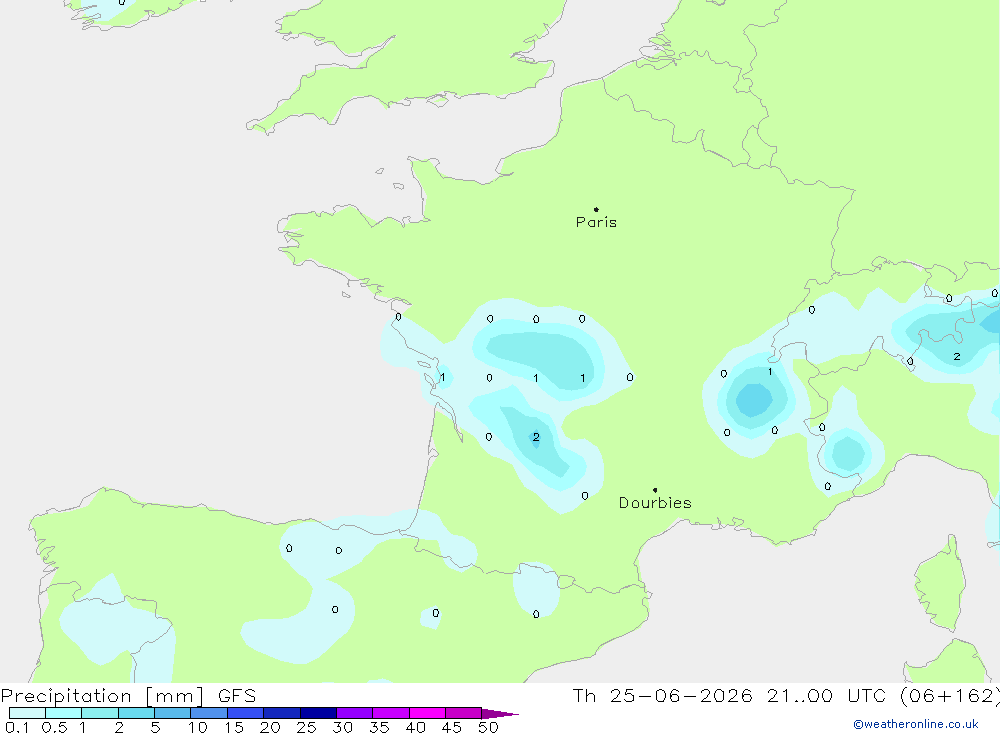The width and height of the screenshot is (1000, 733).
Task: Click the legend scale value '35'
Action: pos(379,727)
